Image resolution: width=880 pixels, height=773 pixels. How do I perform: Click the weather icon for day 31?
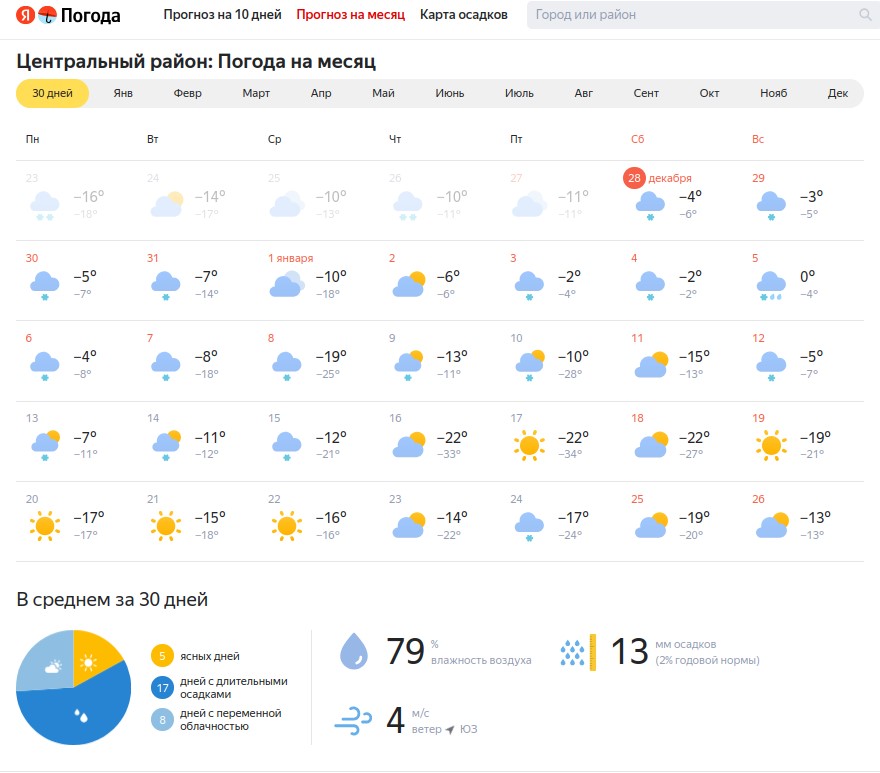pos(166,285)
